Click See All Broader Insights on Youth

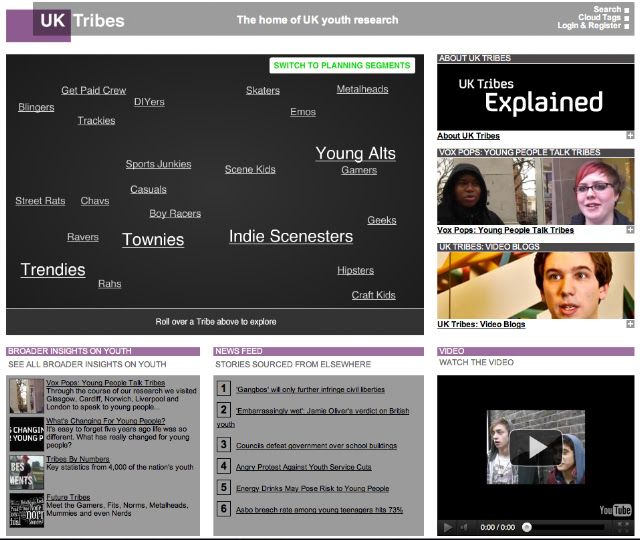(87, 364)
